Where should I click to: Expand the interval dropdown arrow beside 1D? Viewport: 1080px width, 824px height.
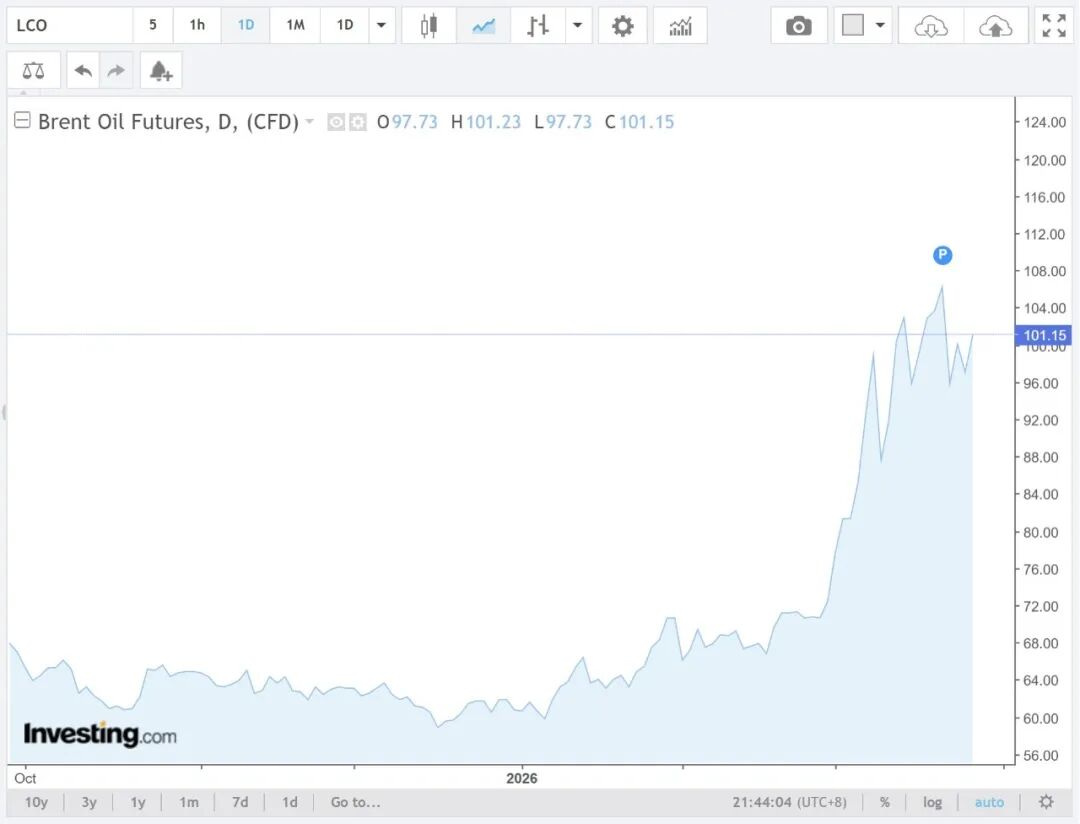click(381, 26)
